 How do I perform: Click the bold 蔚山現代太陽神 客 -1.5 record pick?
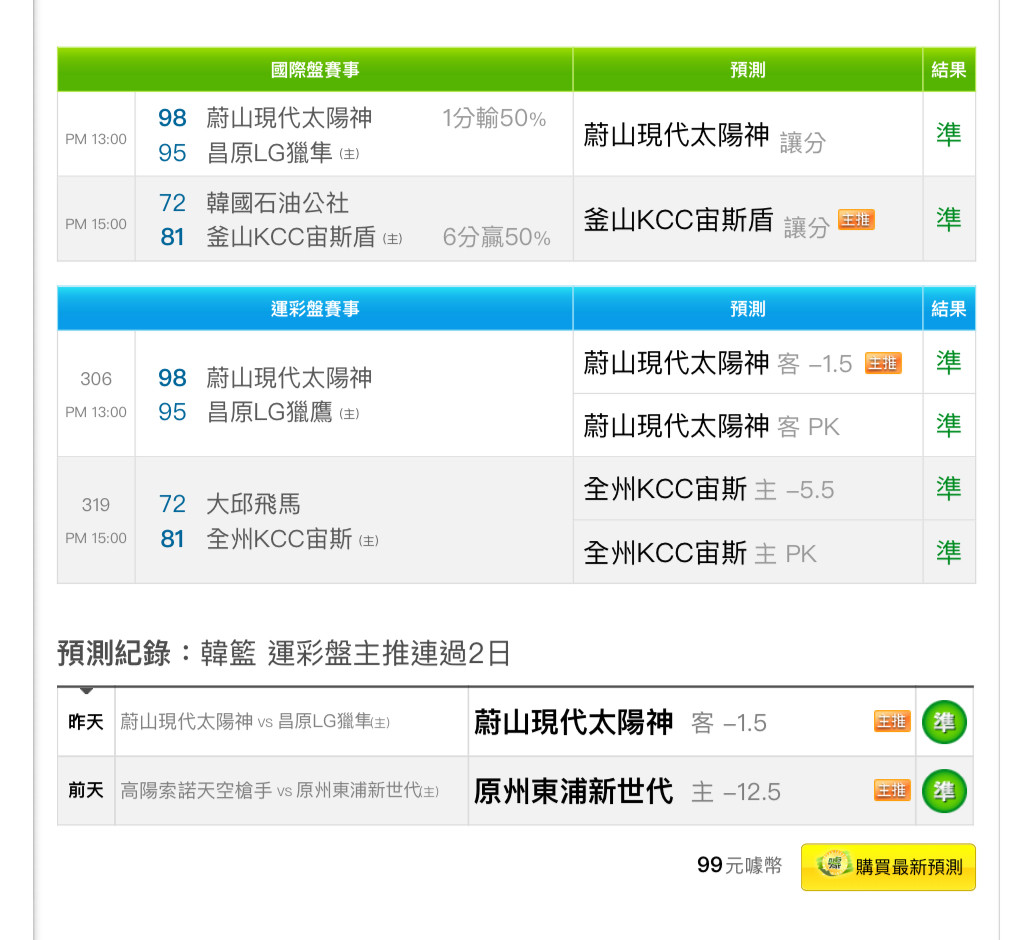pyautogui.click(x=620, y=722)
